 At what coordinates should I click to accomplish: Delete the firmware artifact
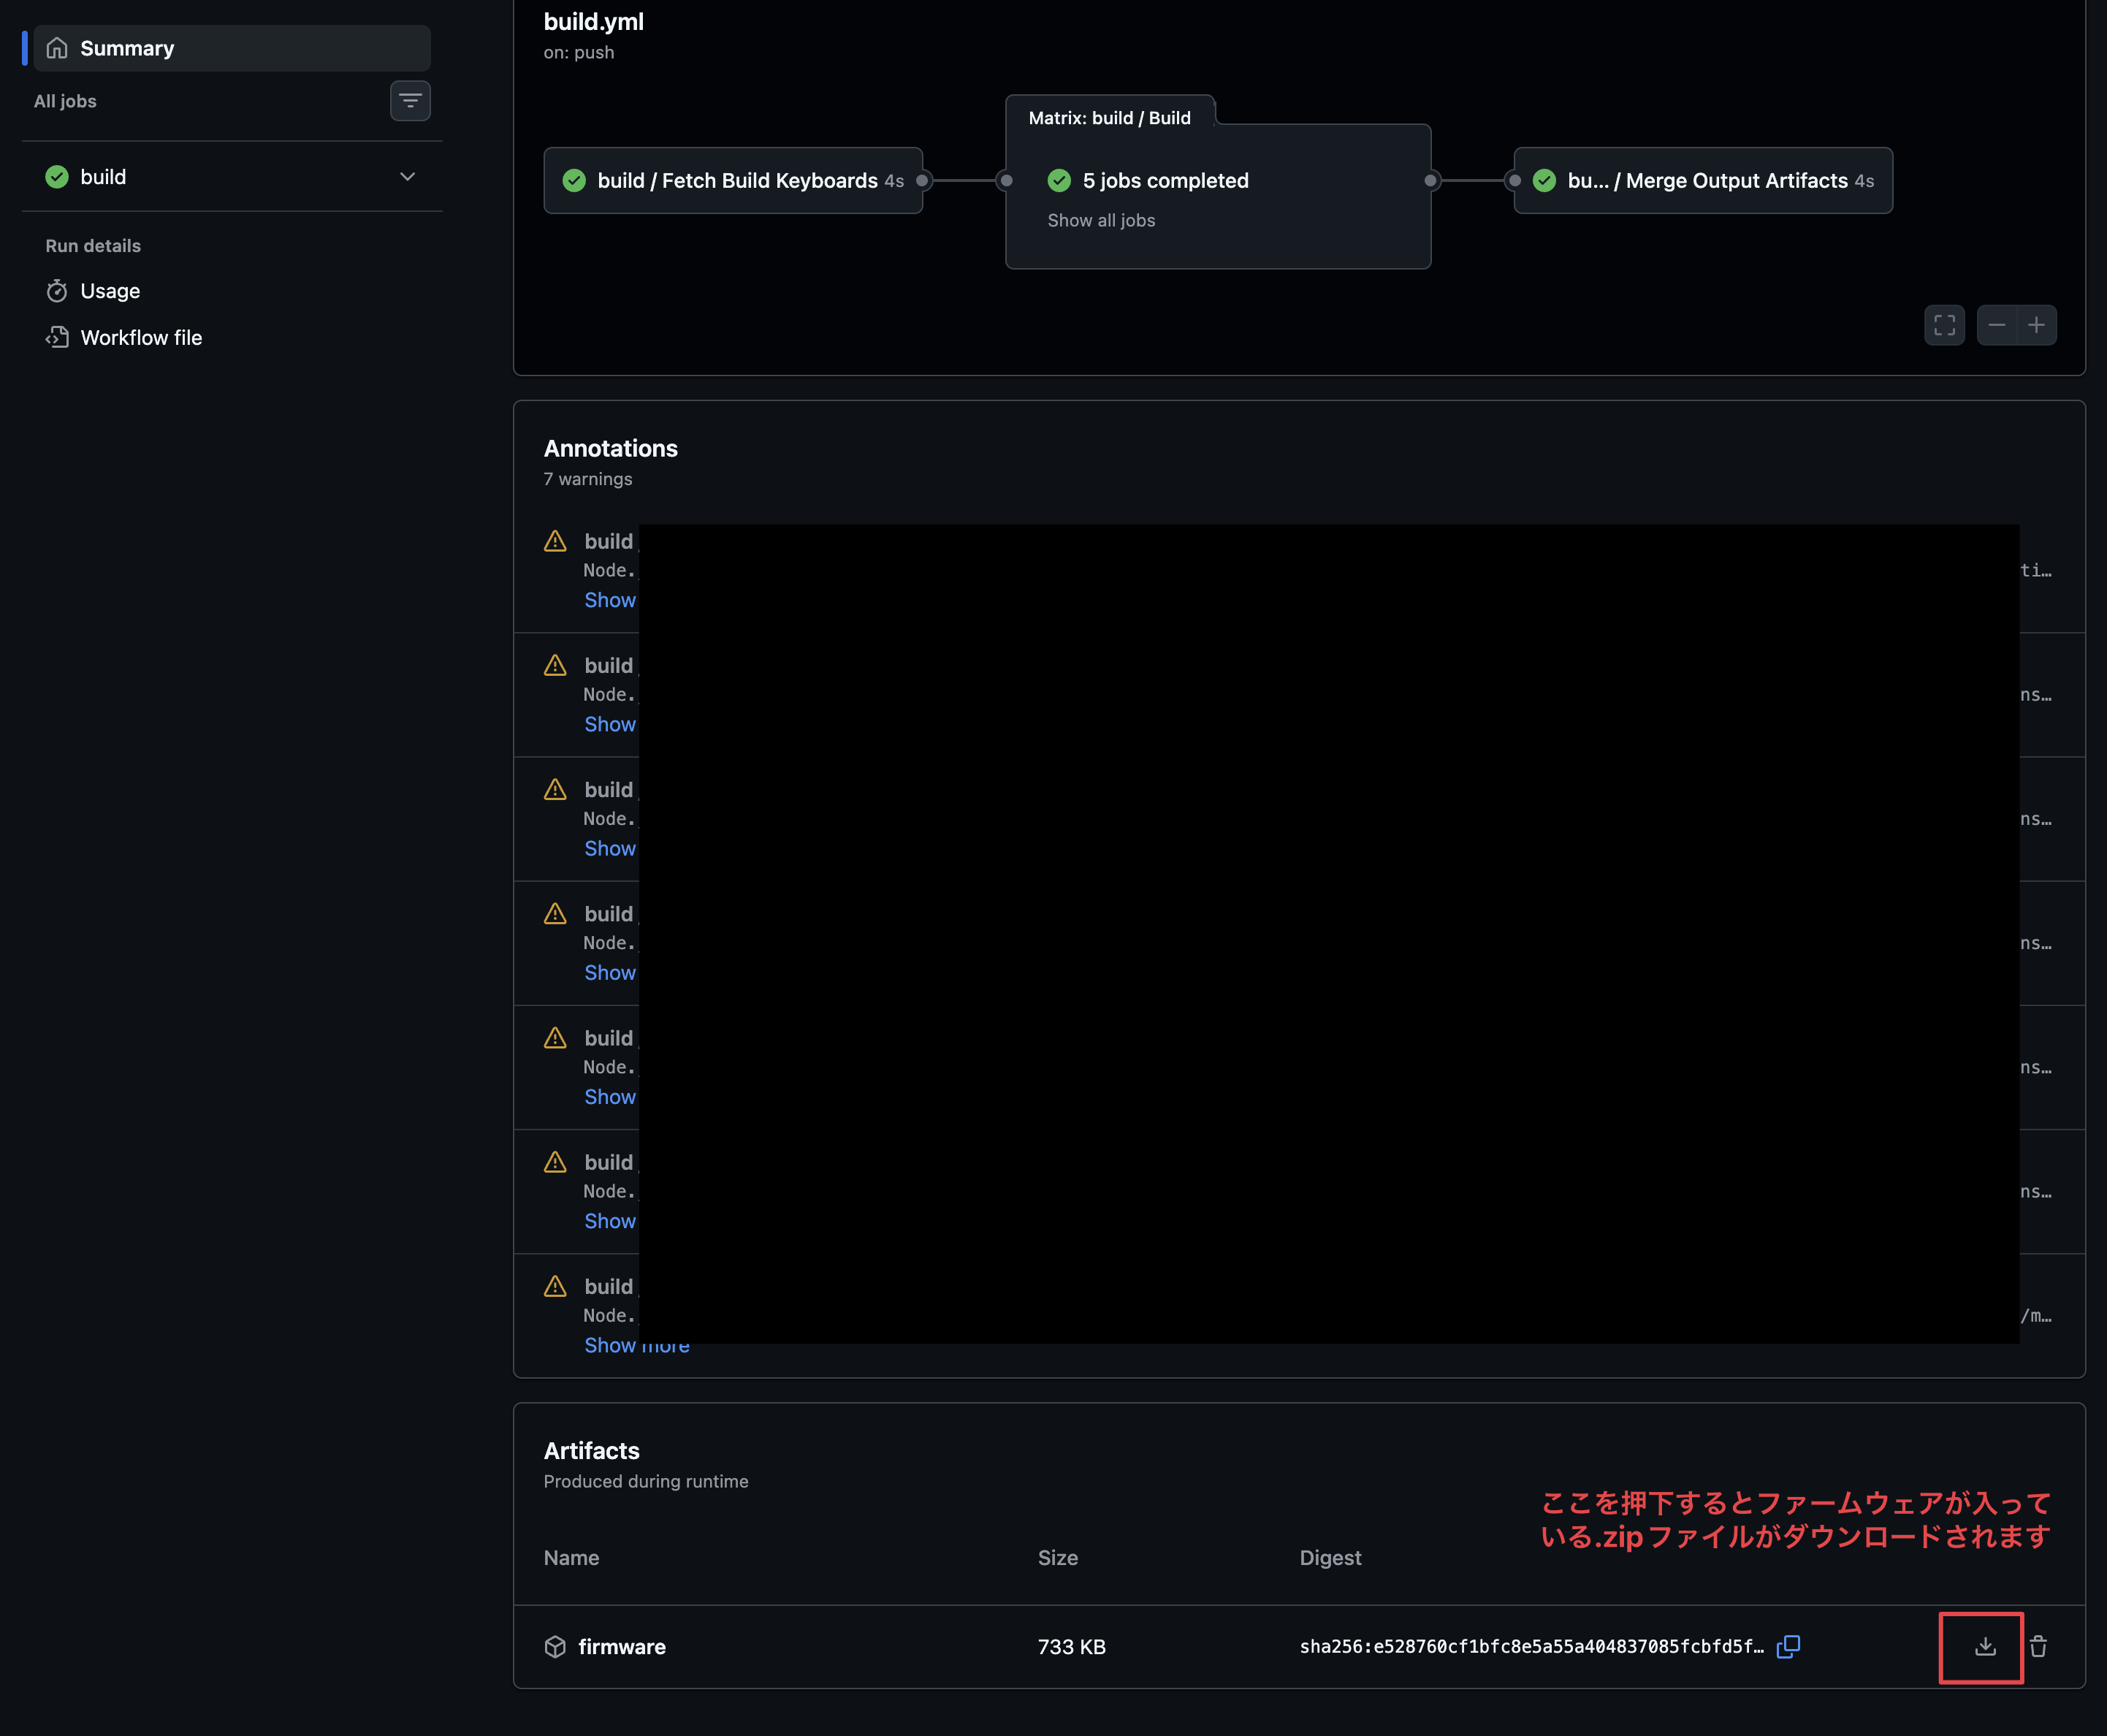tap(2038, 1647)
